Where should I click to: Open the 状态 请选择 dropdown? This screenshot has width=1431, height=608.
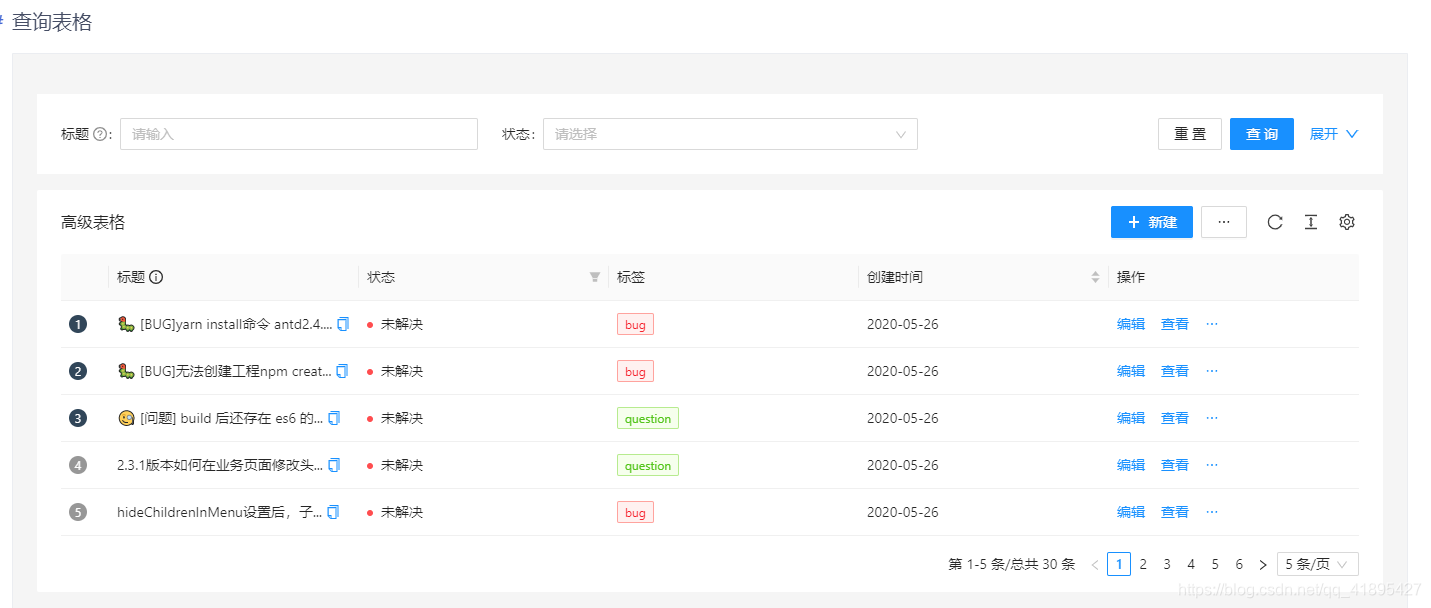[x=730, y=134]
